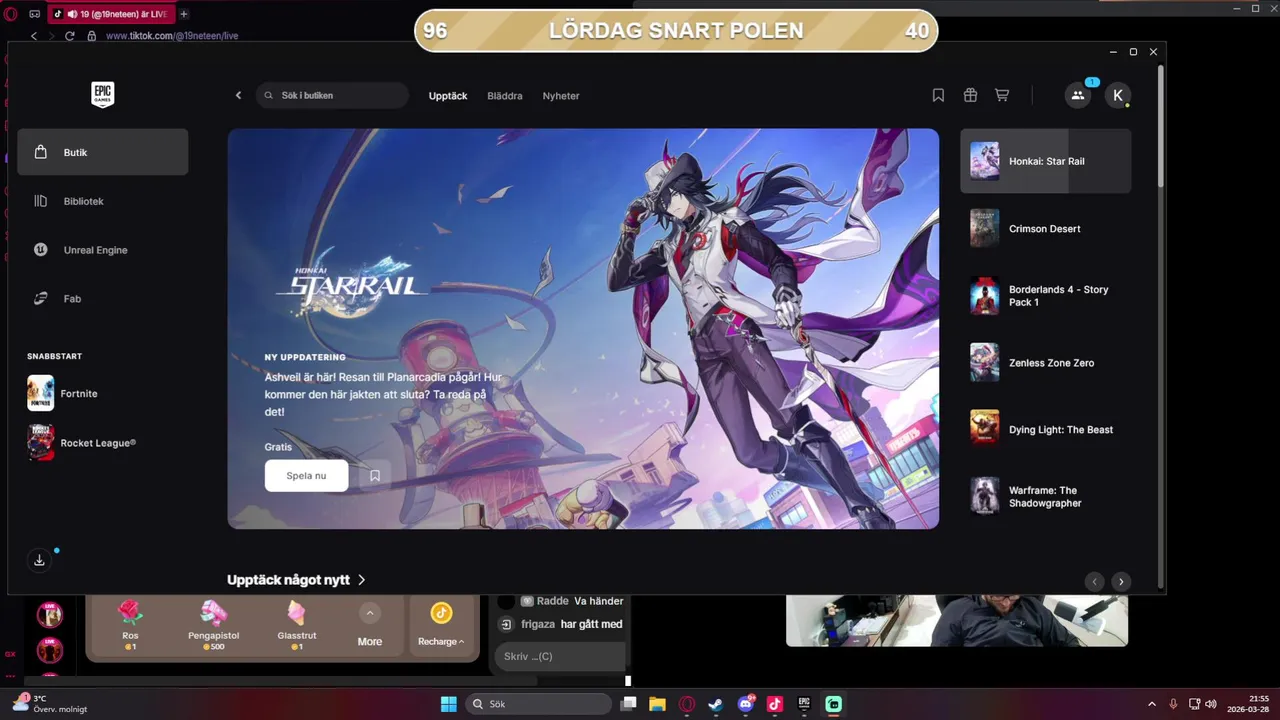Open Opera GX from the taskbar
Image resolution: width=1280 pixels, height=720 pixels.
[x=687, y=704]
